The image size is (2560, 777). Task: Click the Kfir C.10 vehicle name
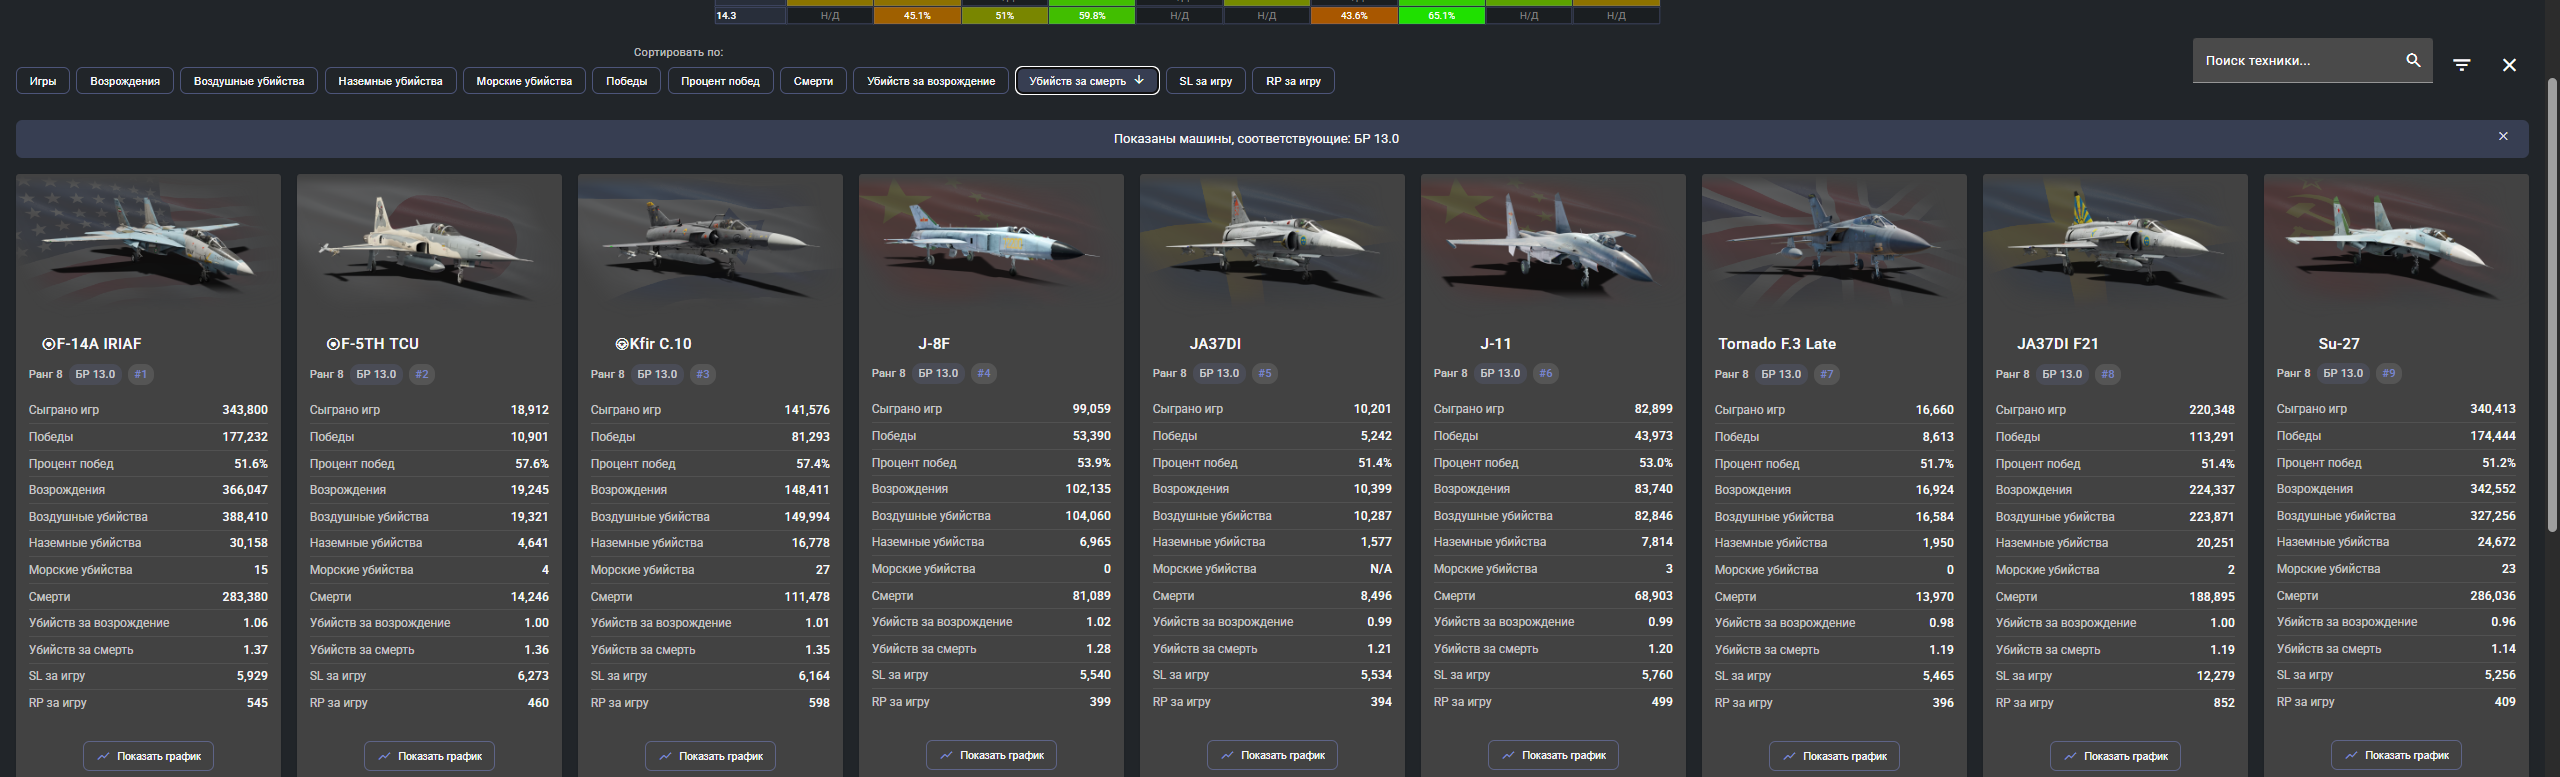coord(654,344)
